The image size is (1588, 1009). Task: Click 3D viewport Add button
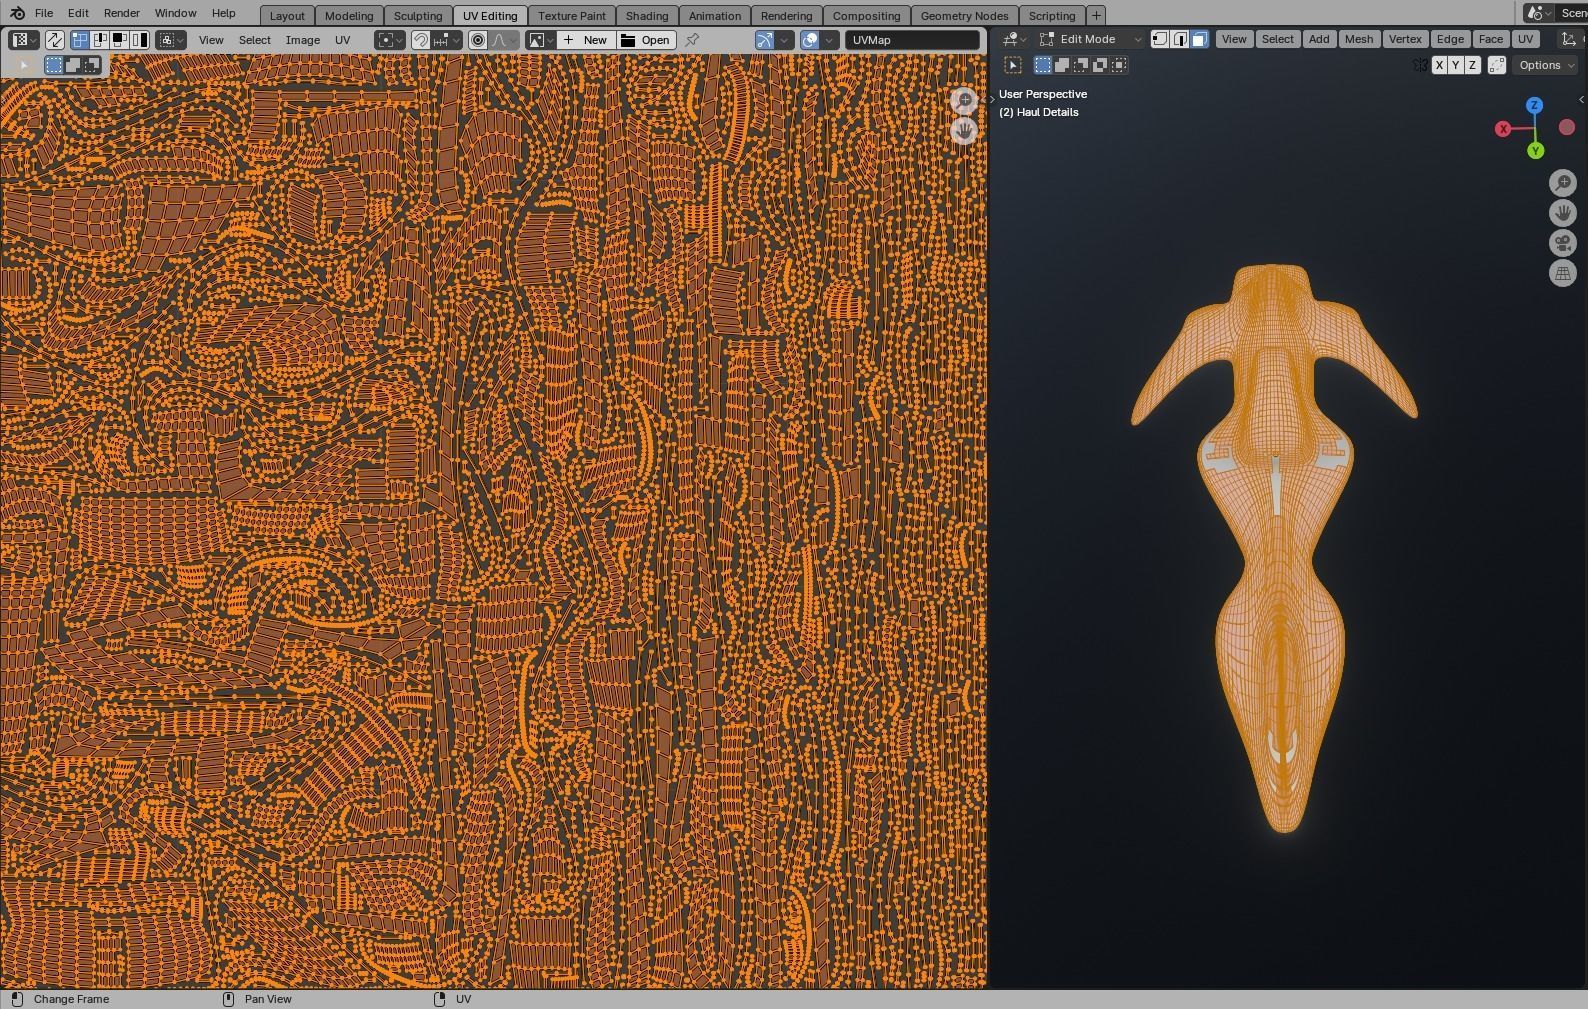pyautogui.click(x=1319, y=39)
